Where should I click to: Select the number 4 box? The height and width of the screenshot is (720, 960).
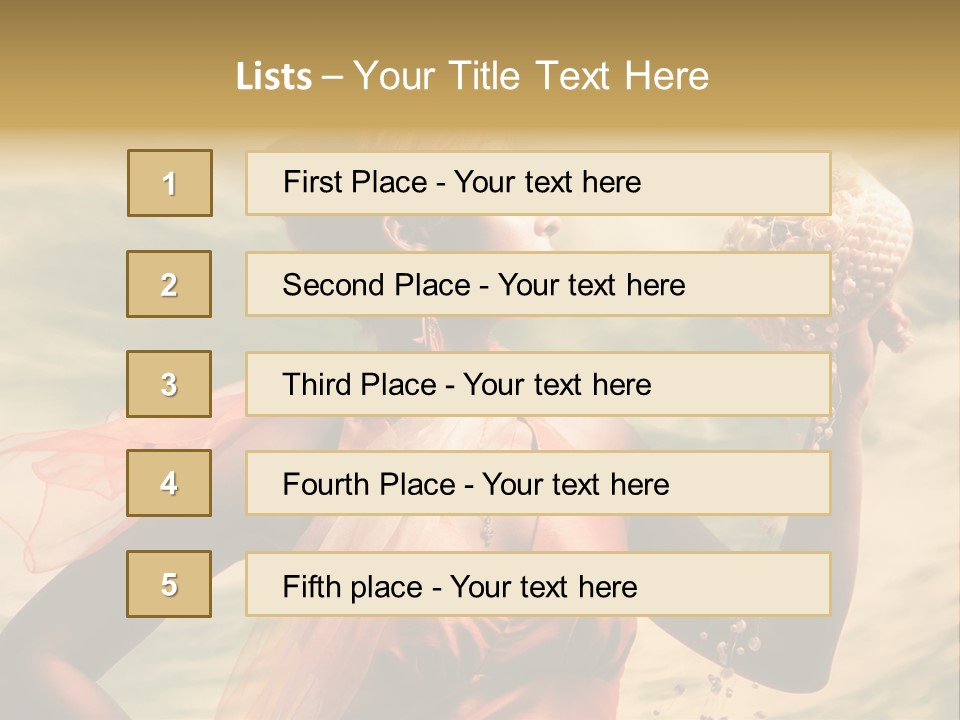click(x=169, y=483)
